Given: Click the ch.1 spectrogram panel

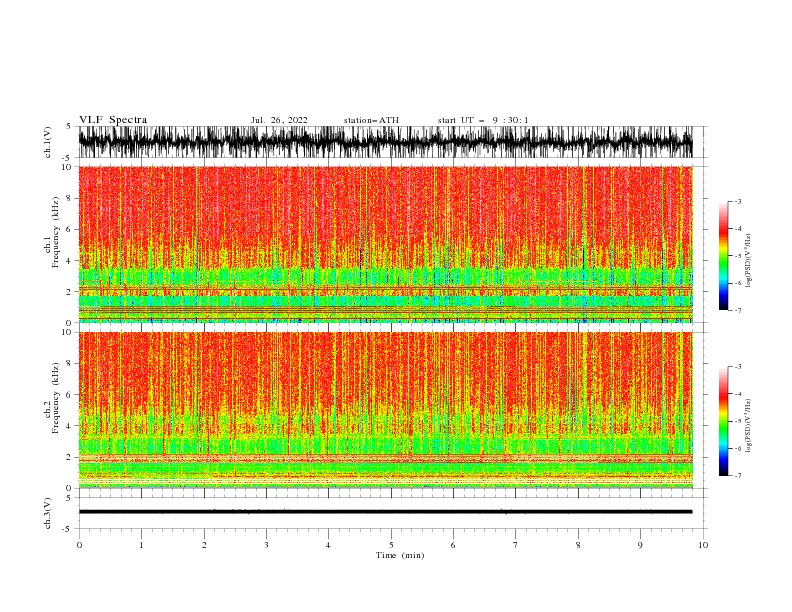Looking at the screenshot, I should coord(385,244).
